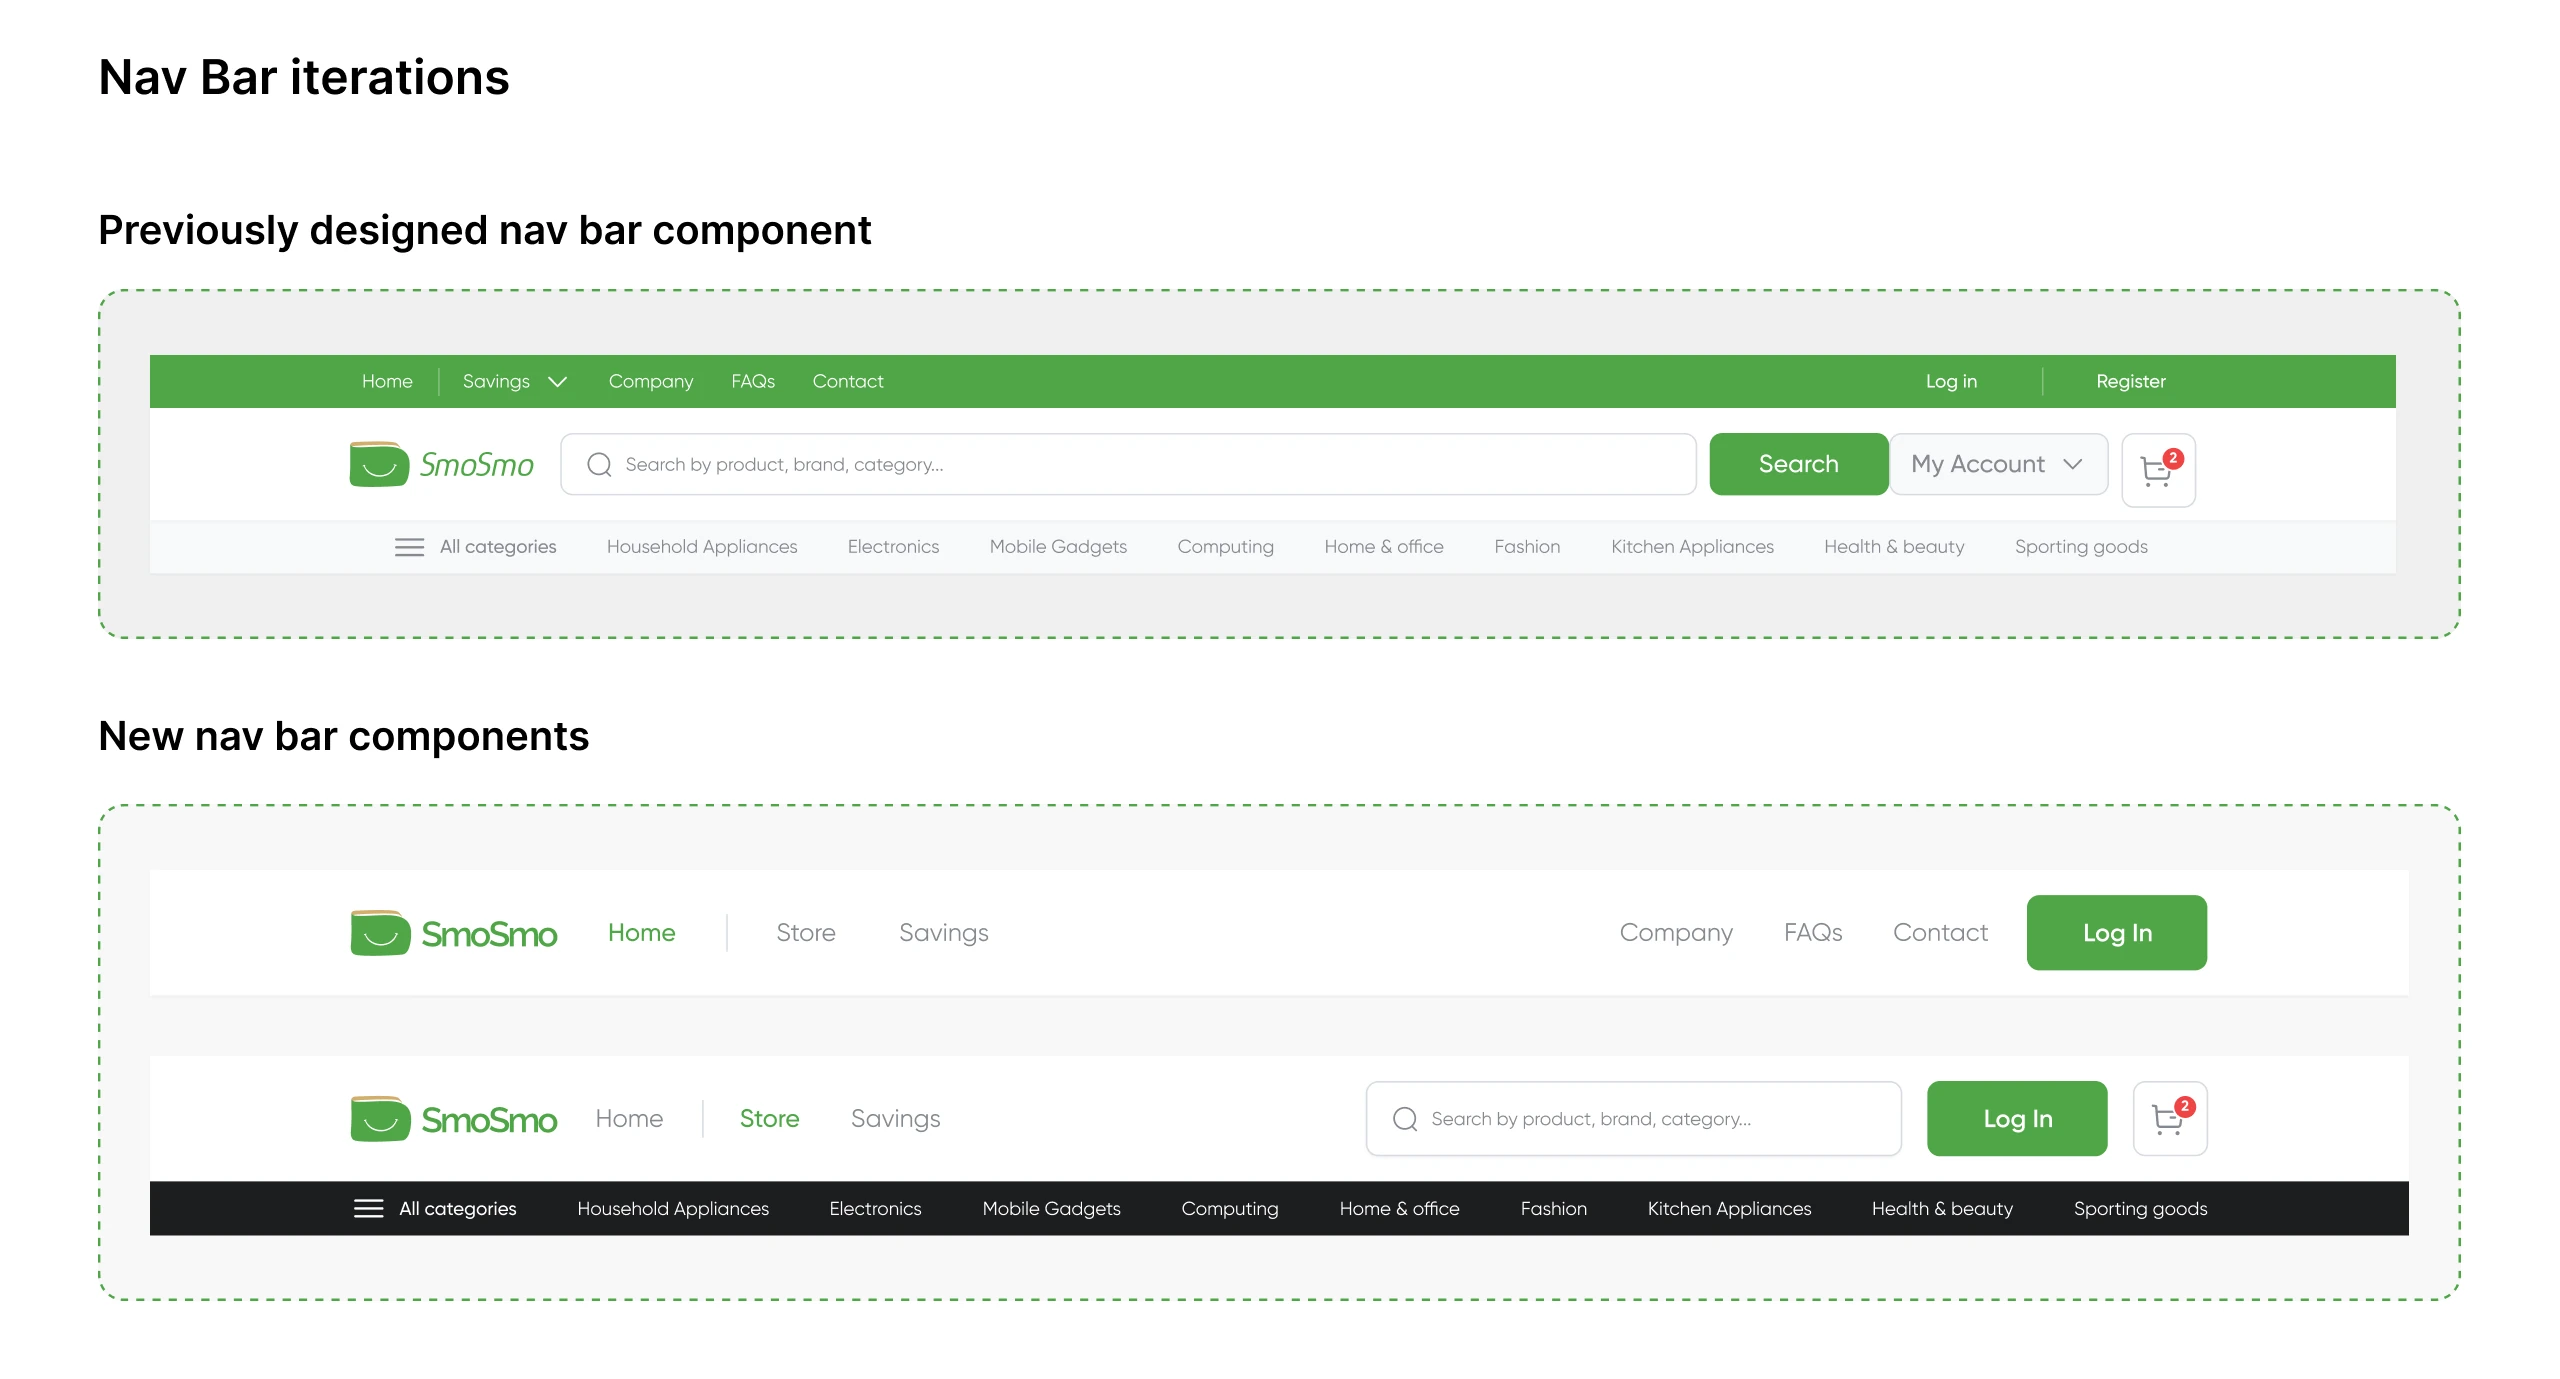Viewport: 2560px width, 1379px height.
Task: Select Computing in the dark category bar
Action: [x=1230, y=1209]
